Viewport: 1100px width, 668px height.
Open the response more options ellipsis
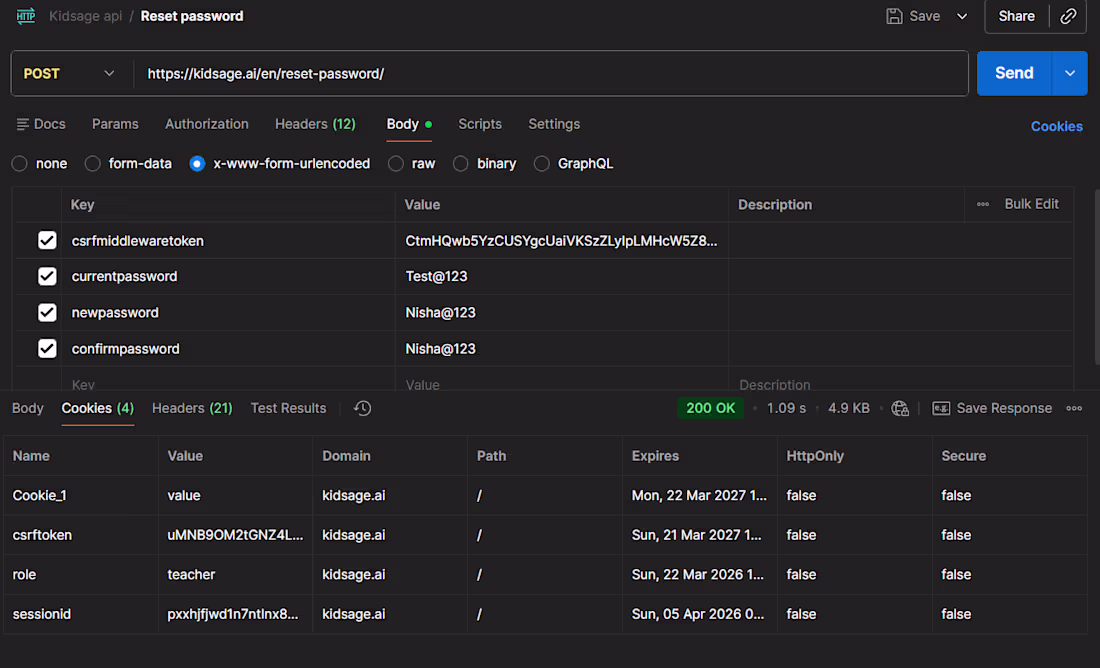tap(1074, 408)
